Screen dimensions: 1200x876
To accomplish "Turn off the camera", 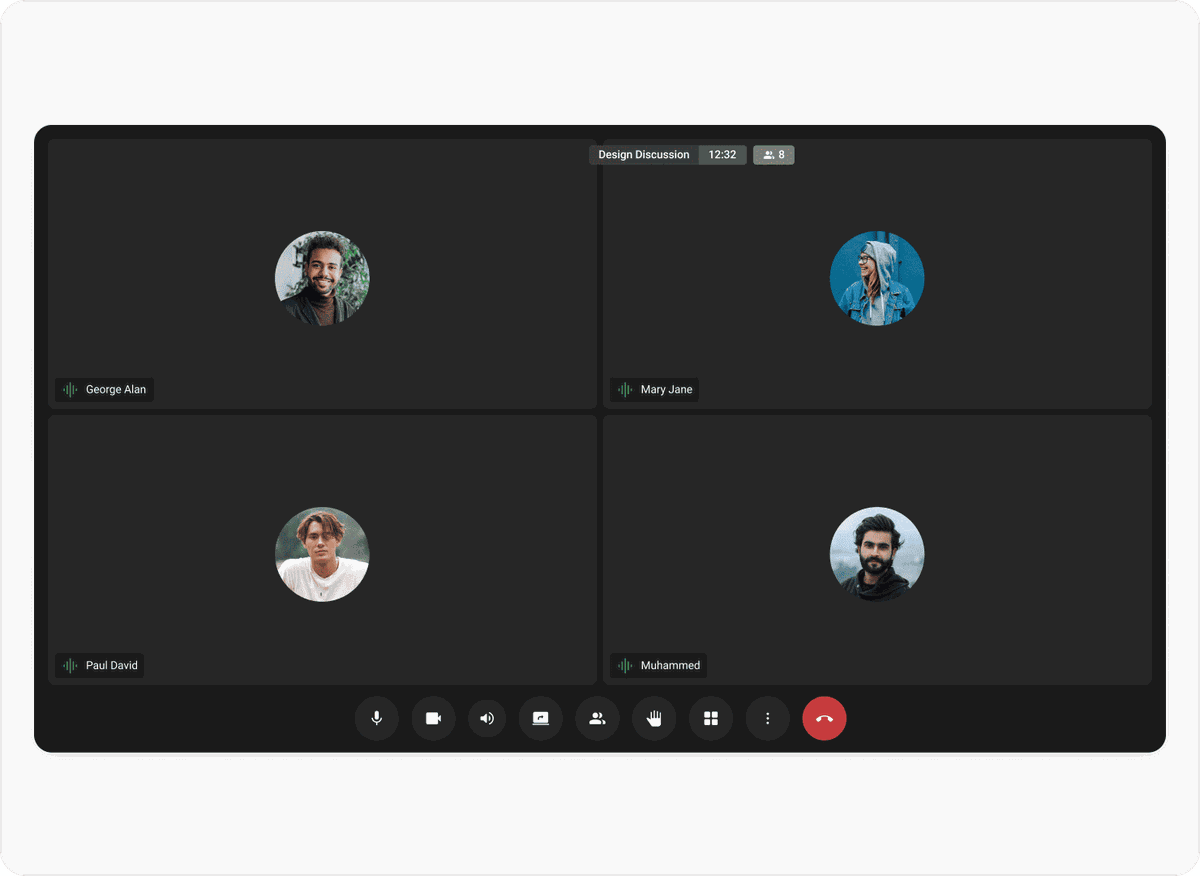I will pyautogui.click(x=433, y=718).
